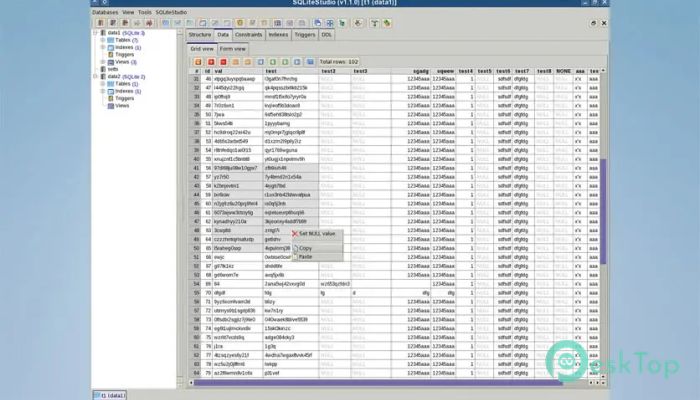Switch to the DDL tab
The height and width of the screenshot is (400, 700).
point(326,35)
